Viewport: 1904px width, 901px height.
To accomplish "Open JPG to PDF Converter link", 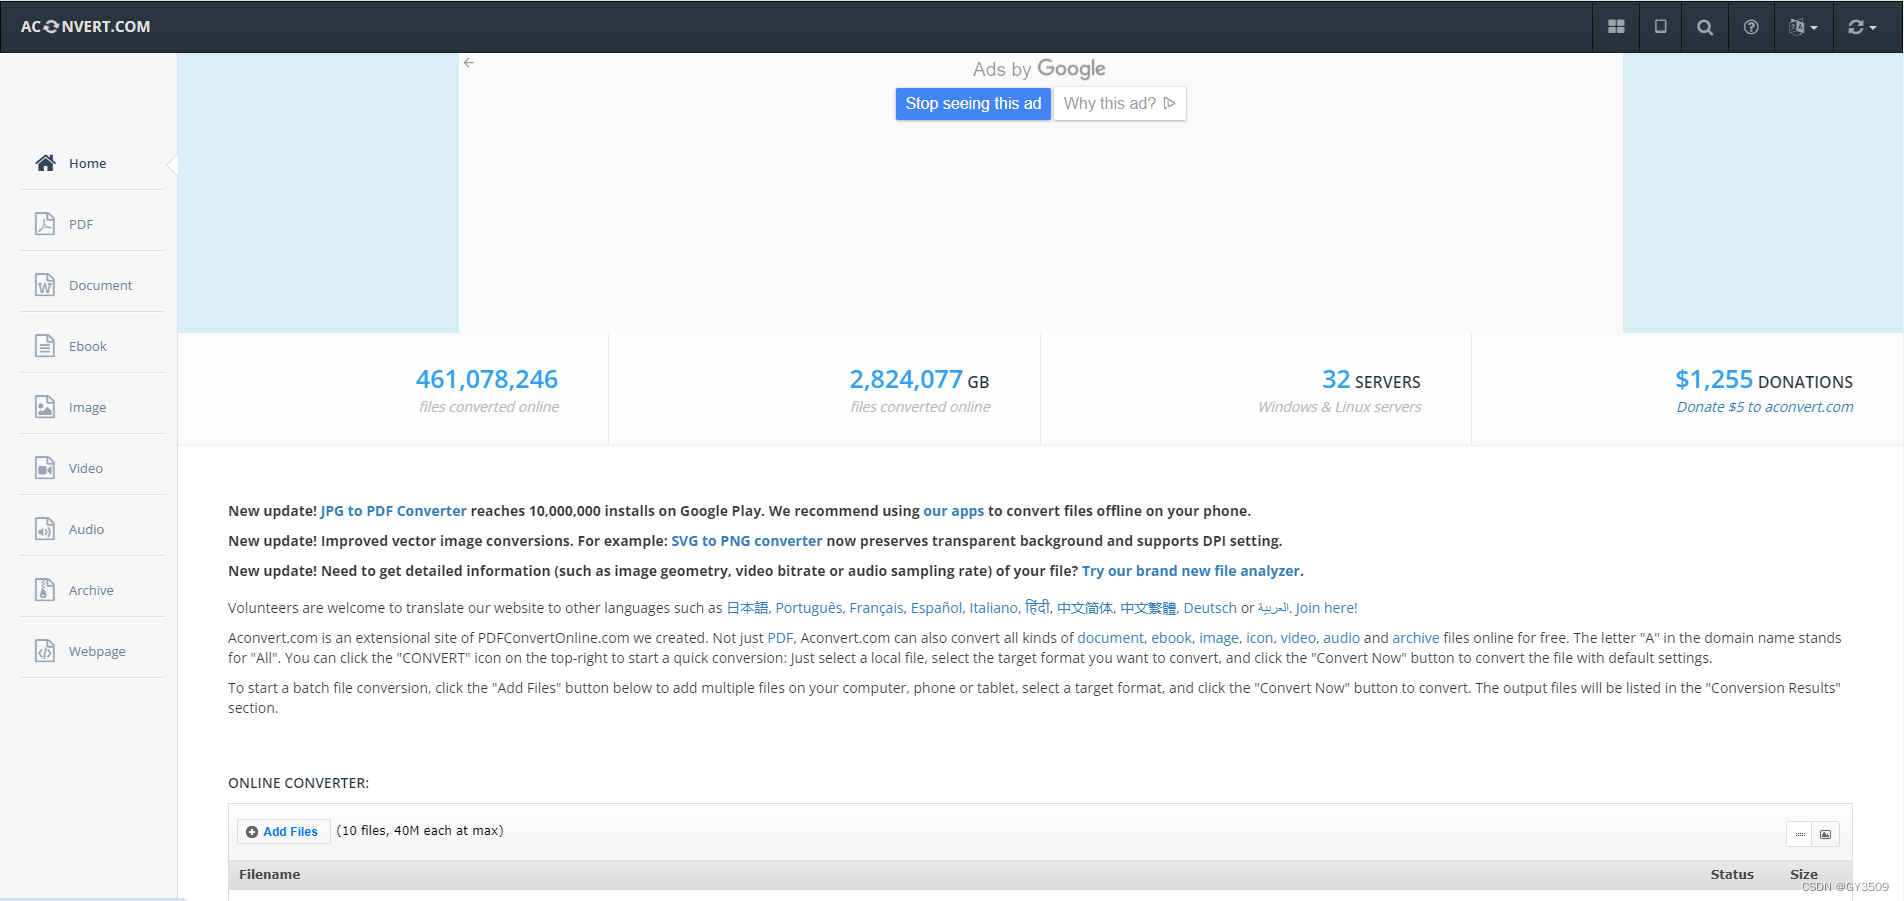I will tap(394, 511).
